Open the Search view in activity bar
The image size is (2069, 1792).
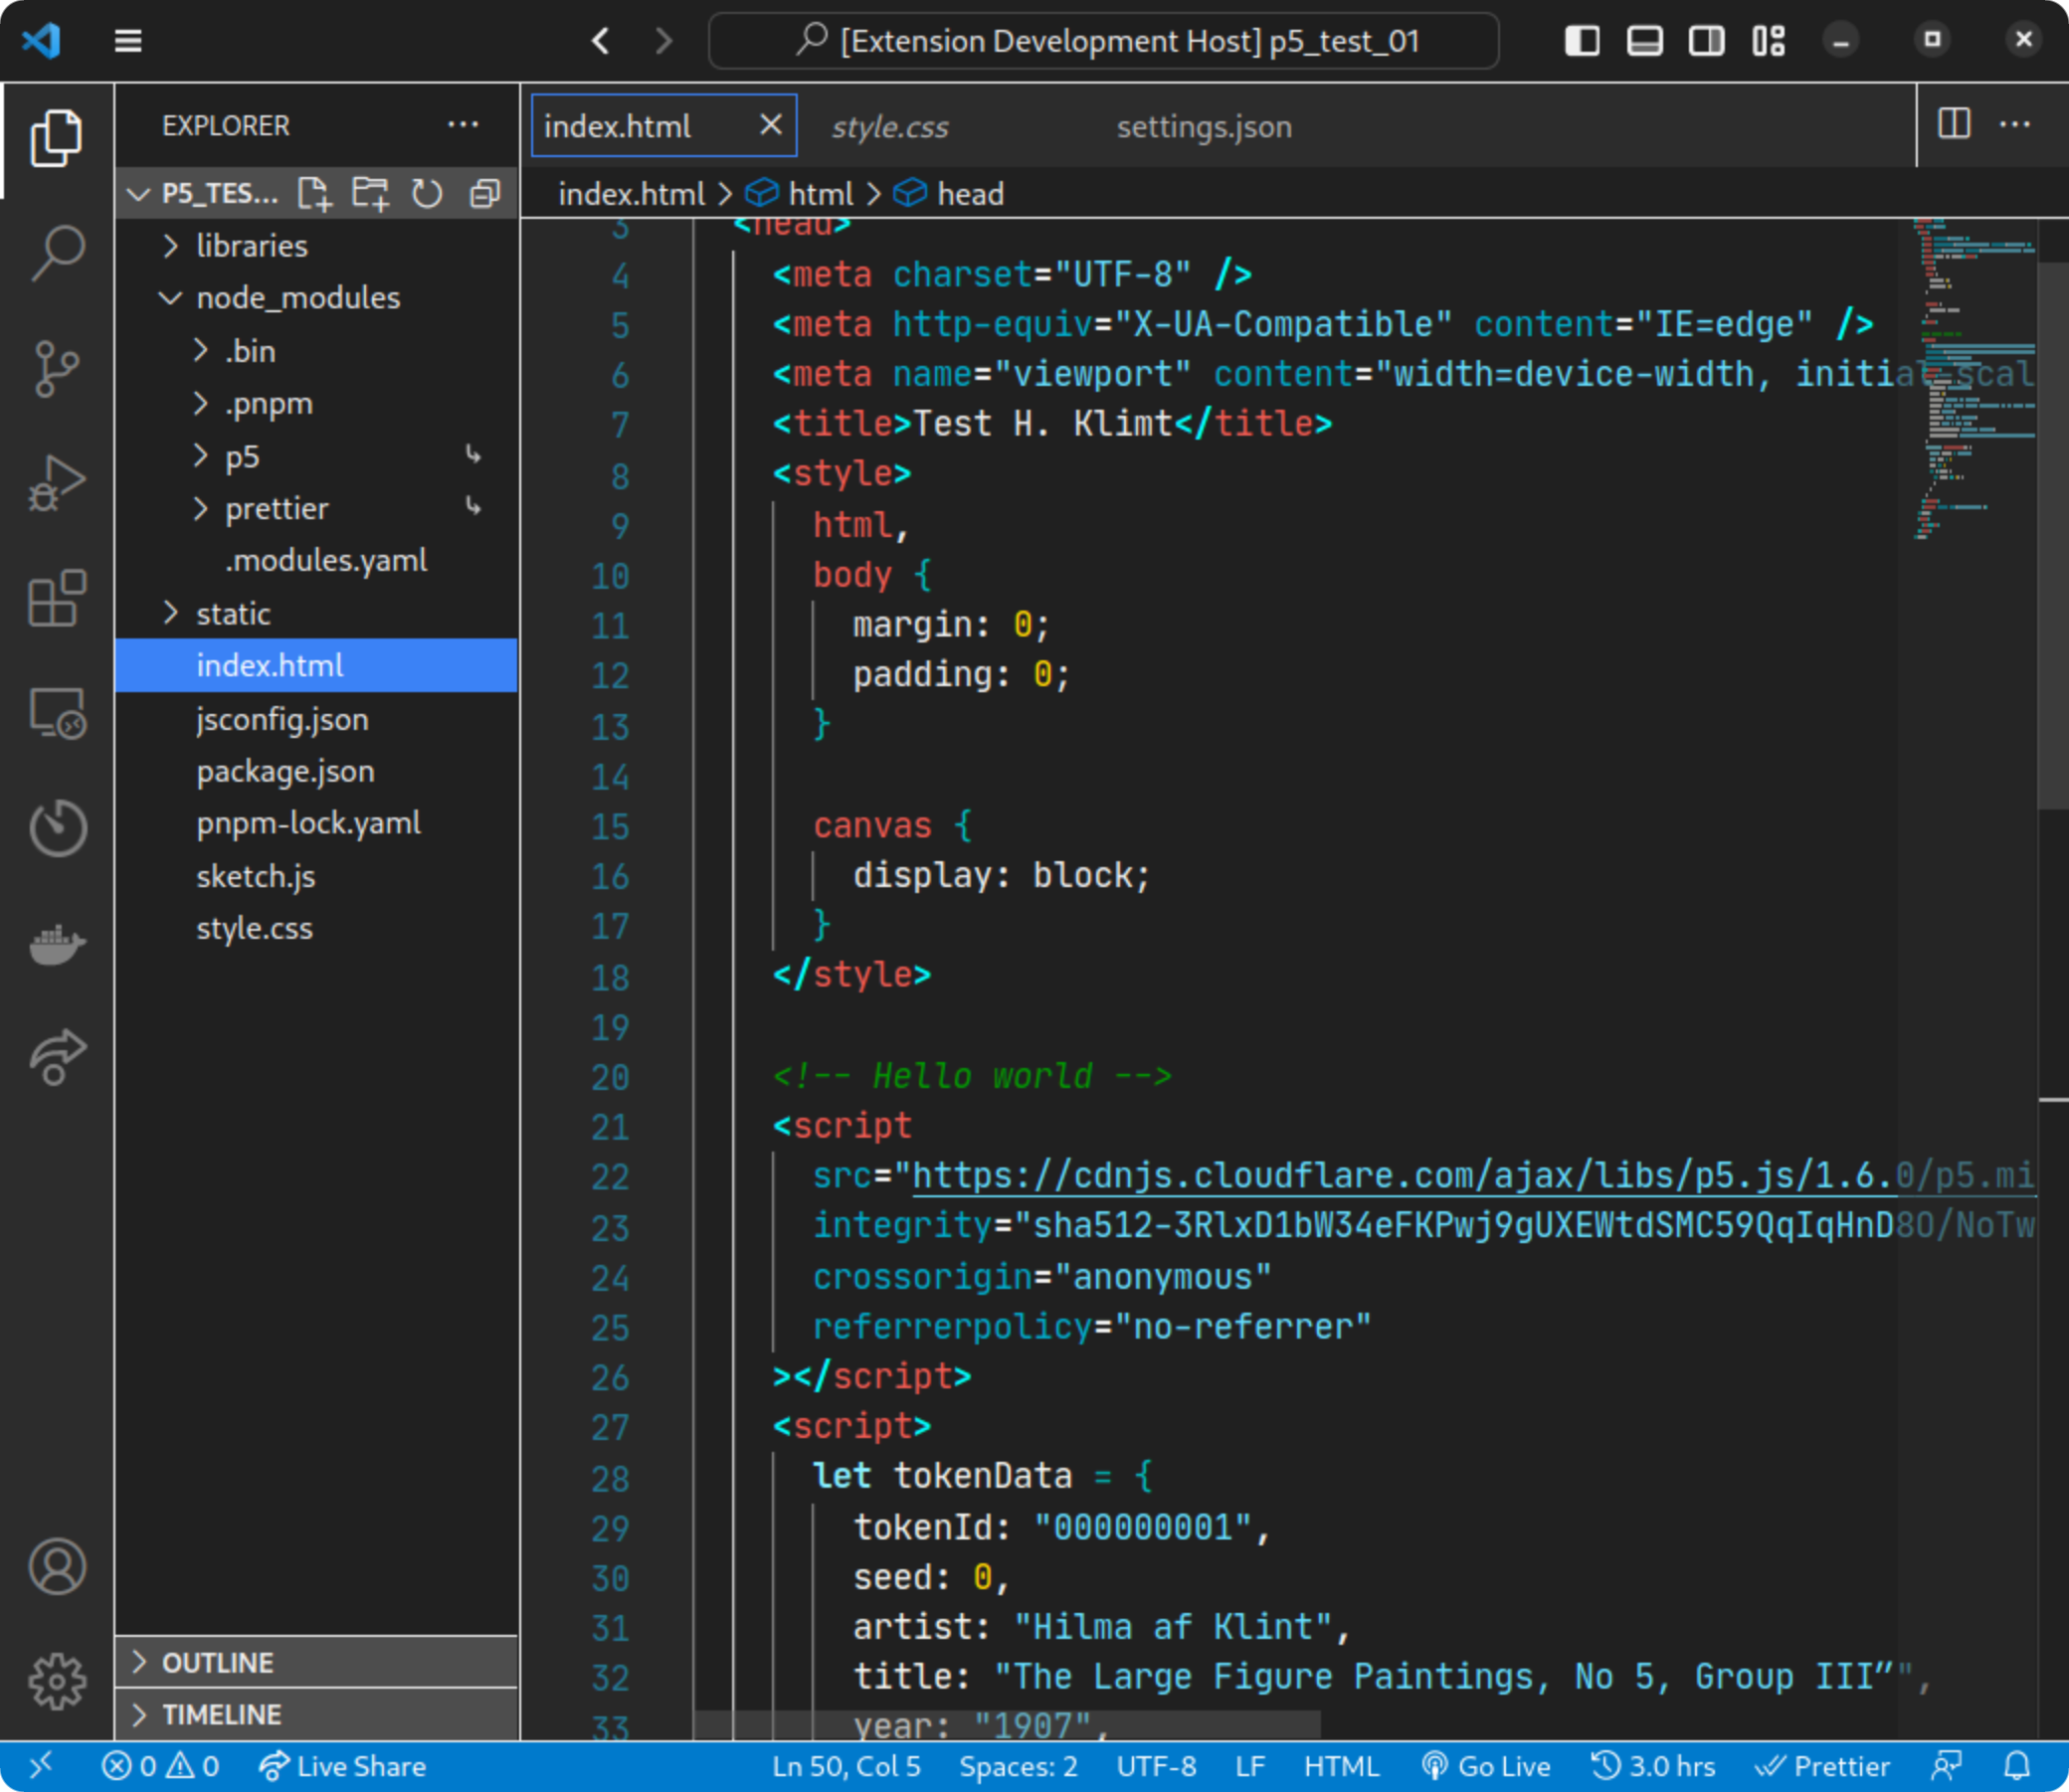click(57, 252)
